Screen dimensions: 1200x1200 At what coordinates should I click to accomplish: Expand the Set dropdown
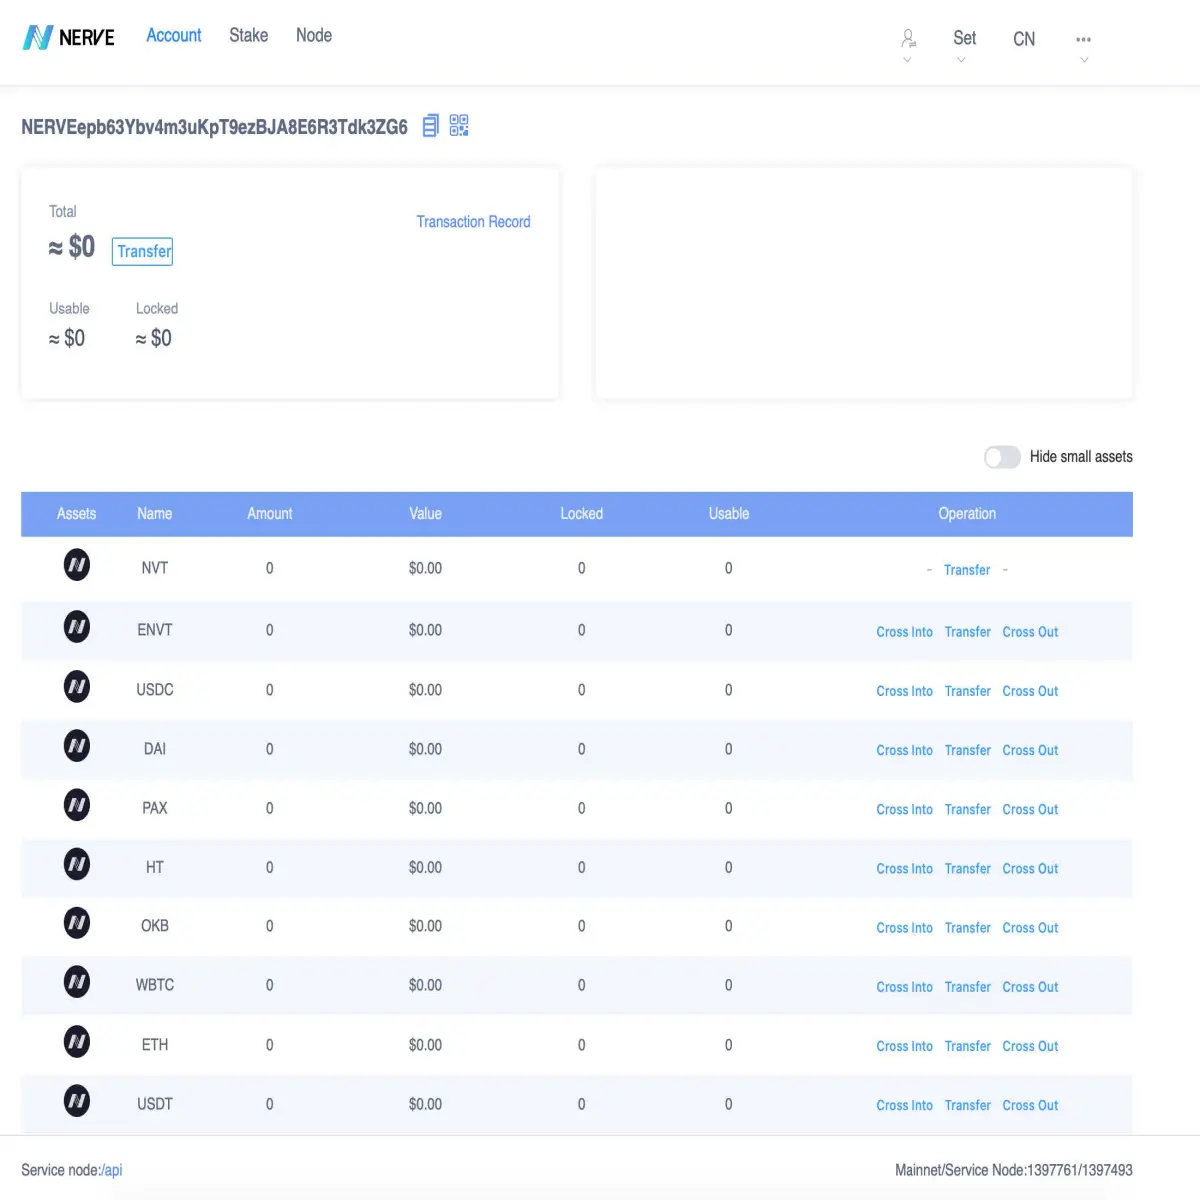click(x=964, y=39)
